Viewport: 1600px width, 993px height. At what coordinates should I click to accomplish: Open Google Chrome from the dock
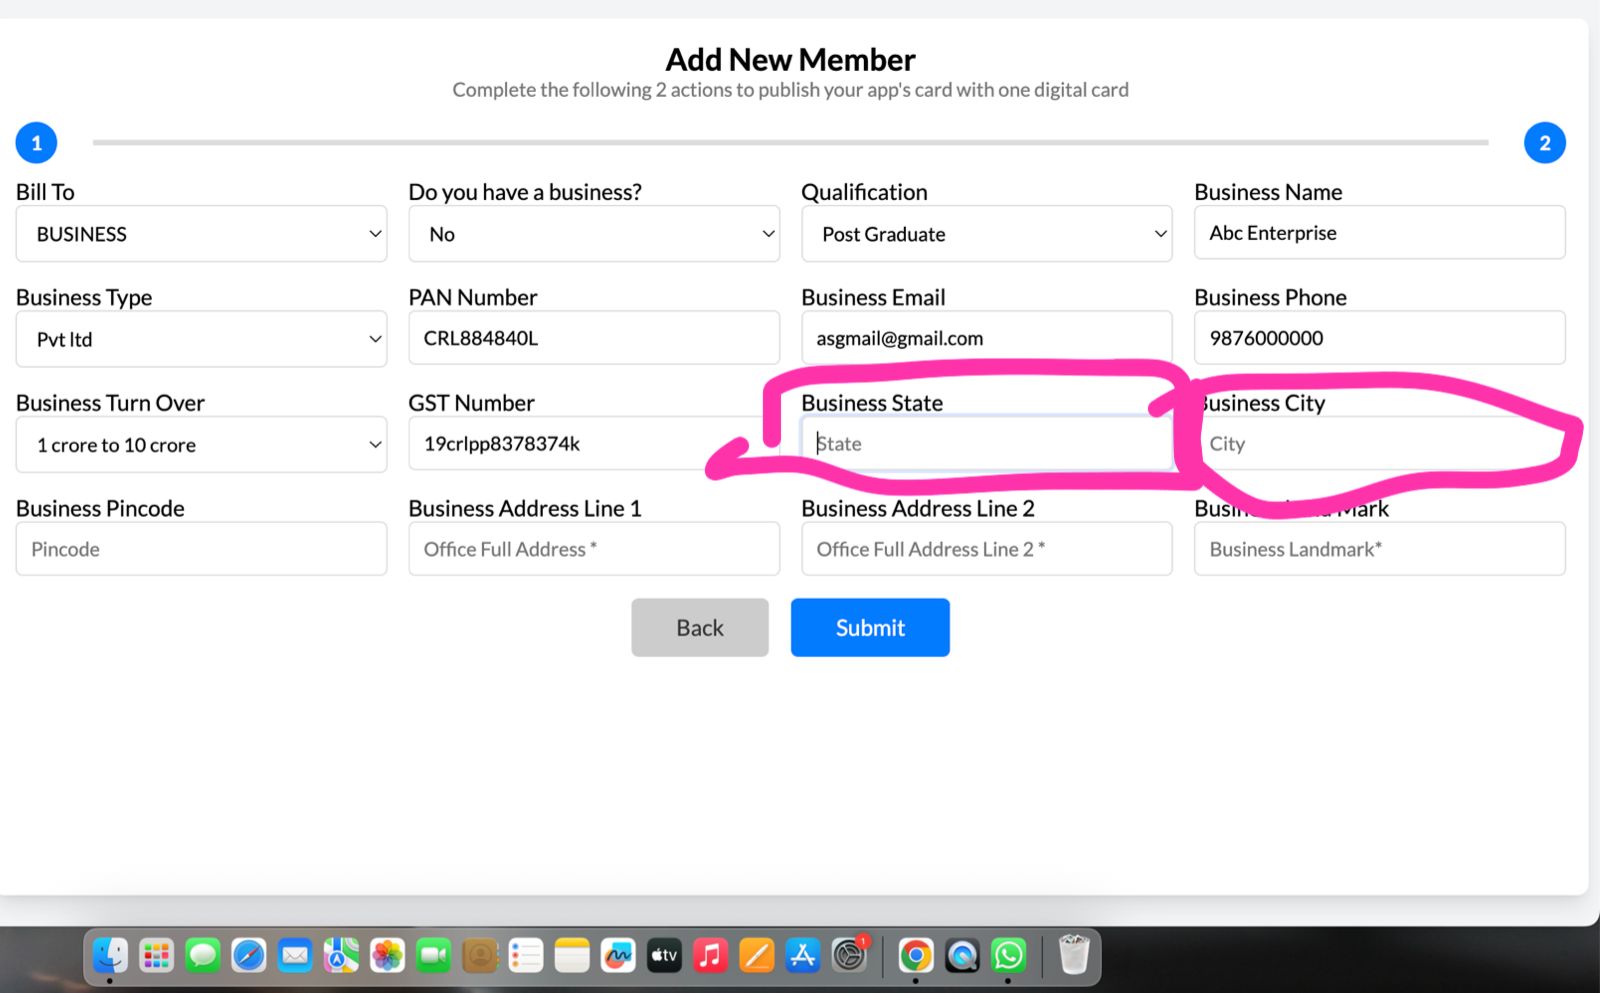tap(915, 956)
